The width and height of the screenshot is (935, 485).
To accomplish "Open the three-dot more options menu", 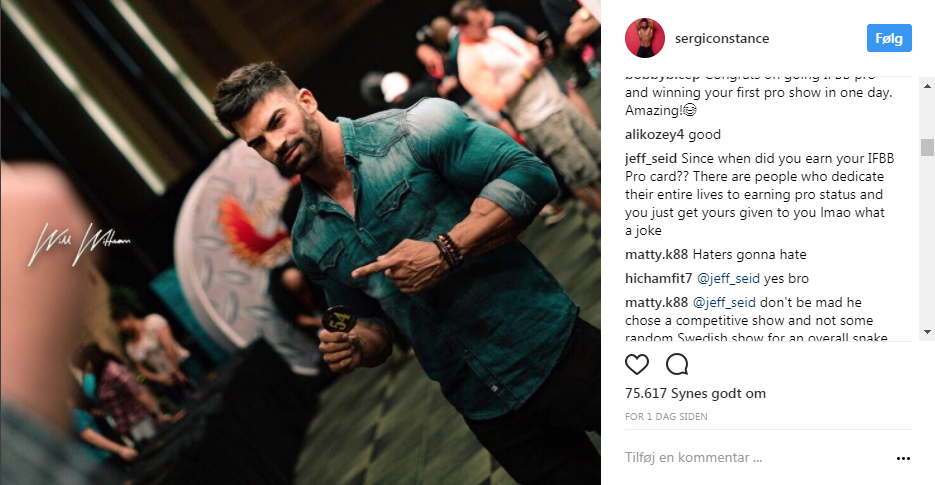I will [903, 458].
